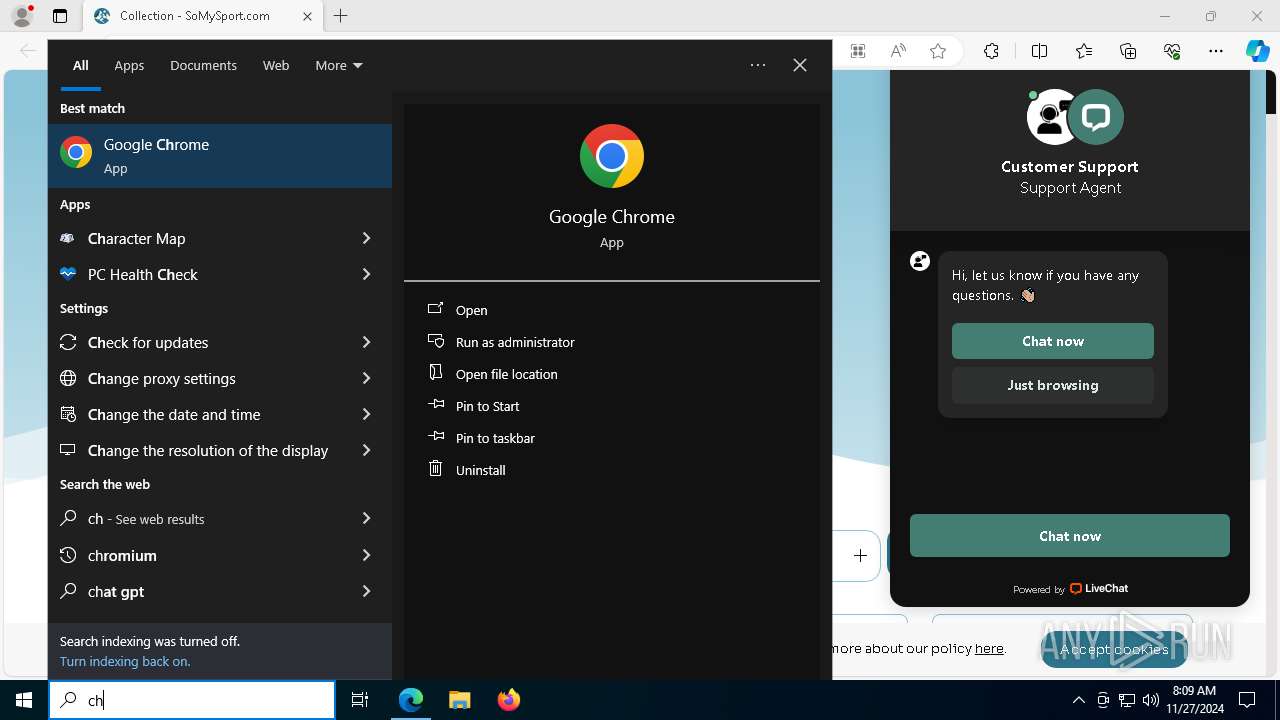1280x720 pixels.
Task: Click the PC Health Check icon
Action: point(68,274)
